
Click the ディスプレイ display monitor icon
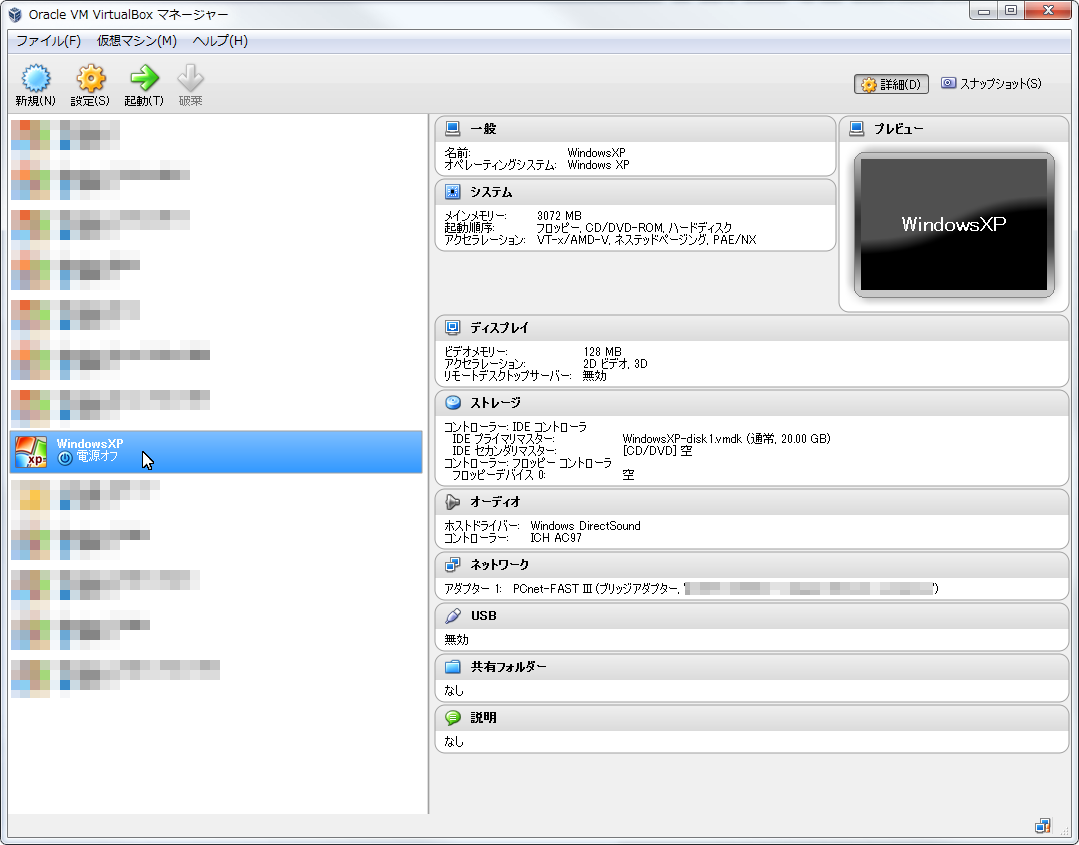pos(453,328)
